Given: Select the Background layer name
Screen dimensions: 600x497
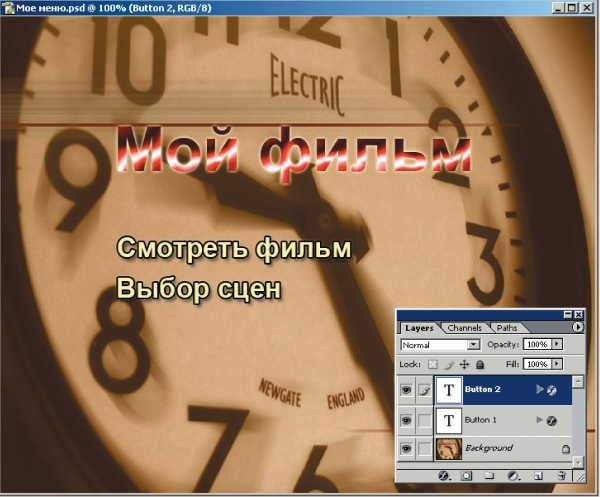Looking at the screenshot, I should tap(489, 448).
